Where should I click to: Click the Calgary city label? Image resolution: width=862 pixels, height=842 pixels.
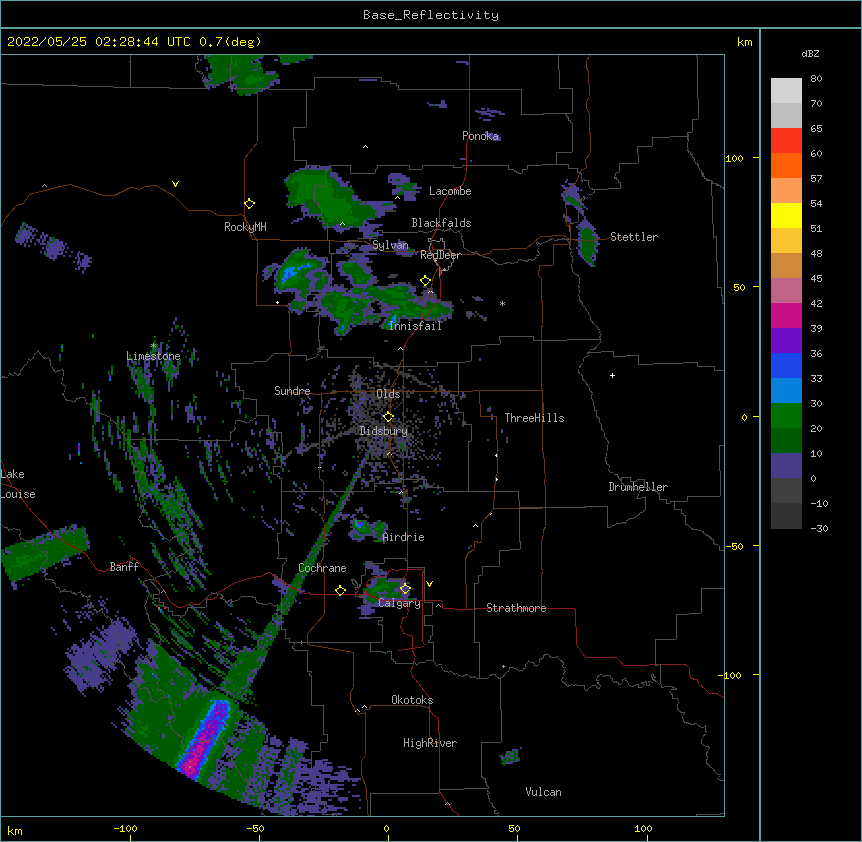tap(399, 603)
